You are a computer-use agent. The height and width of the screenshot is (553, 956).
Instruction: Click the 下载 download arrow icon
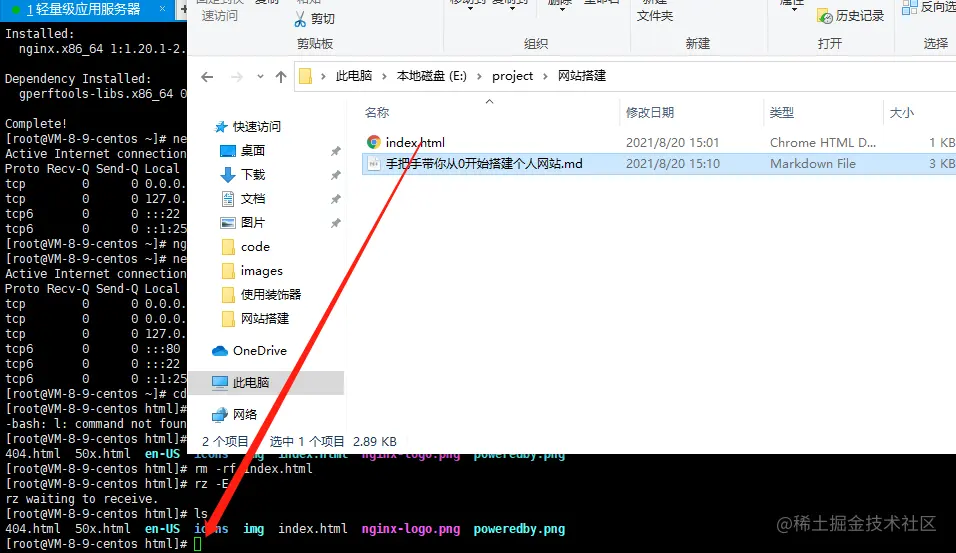pos(227,175)
